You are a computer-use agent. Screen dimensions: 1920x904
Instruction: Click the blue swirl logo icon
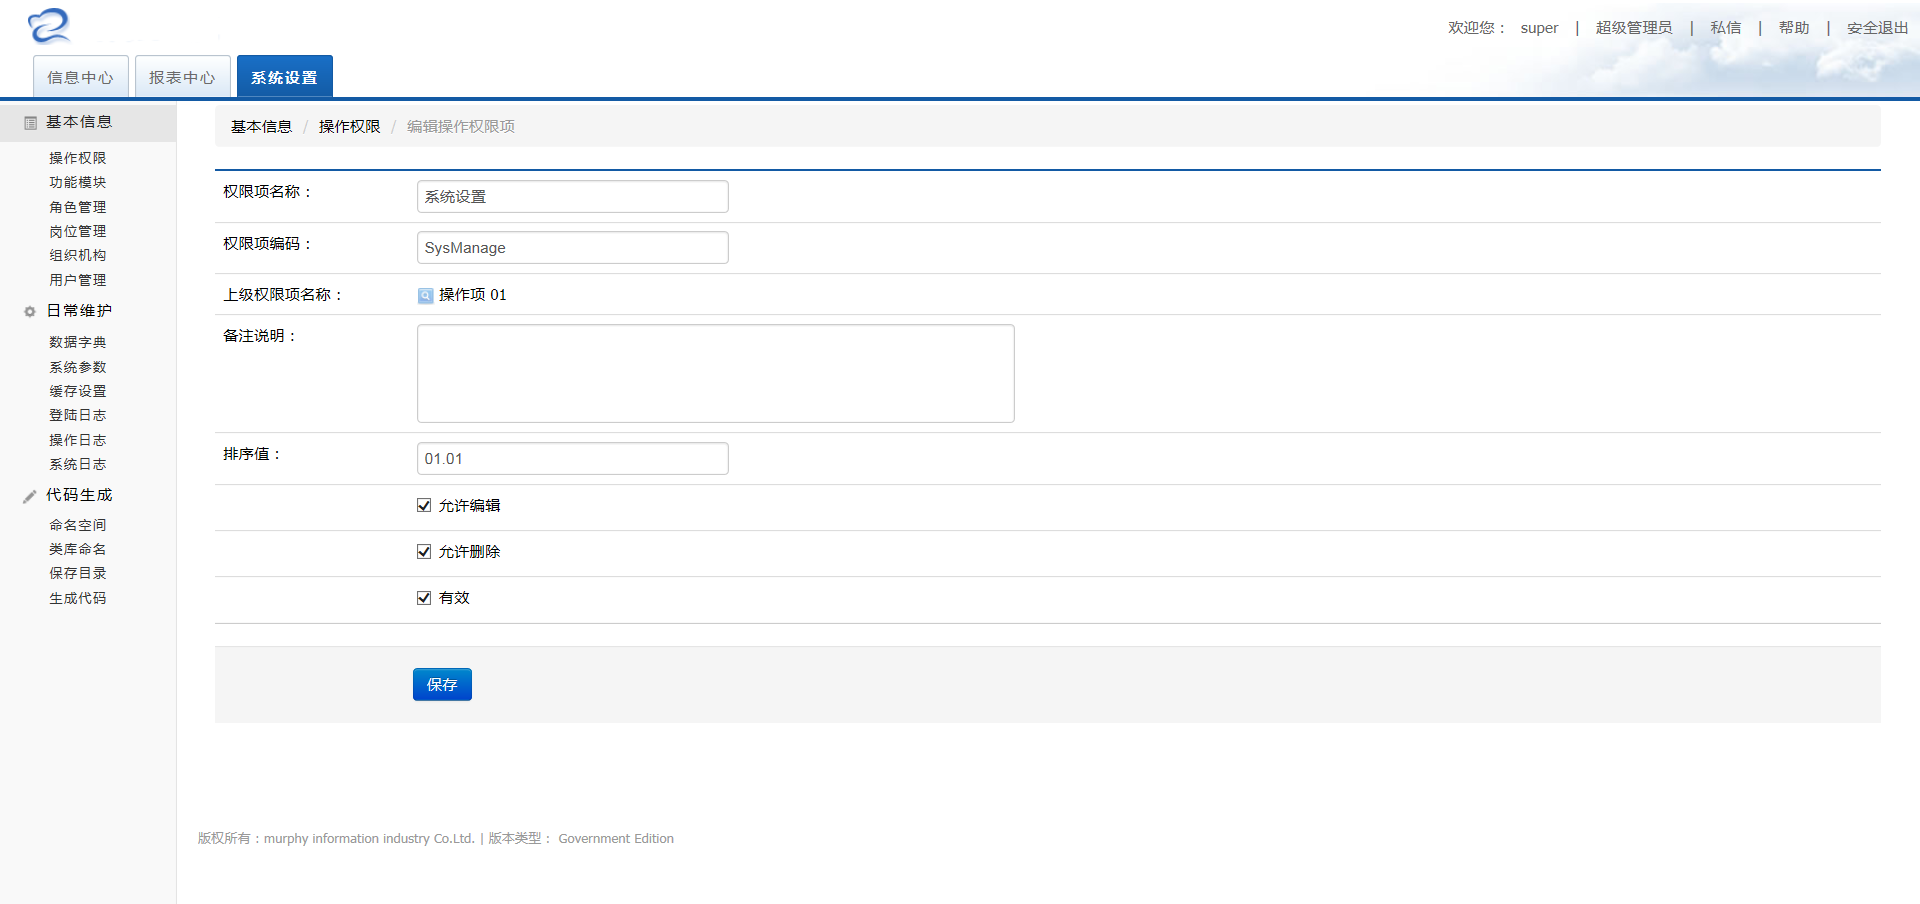pyautogui.click(x=49, y=25)
